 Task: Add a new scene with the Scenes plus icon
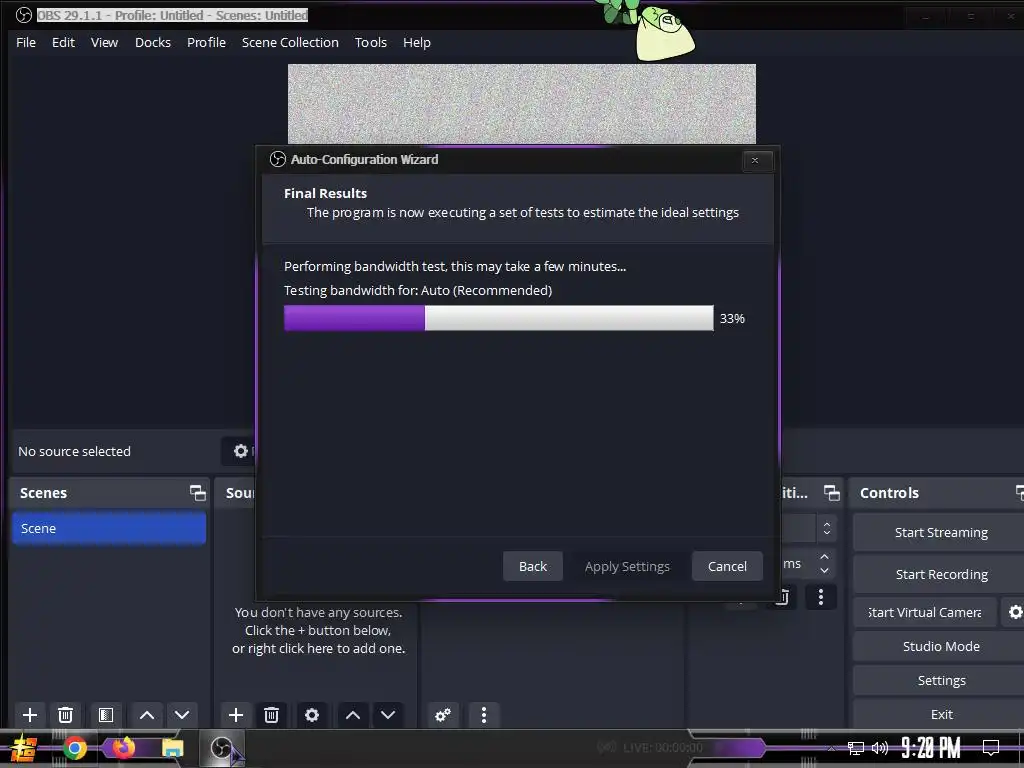point(29,715)
